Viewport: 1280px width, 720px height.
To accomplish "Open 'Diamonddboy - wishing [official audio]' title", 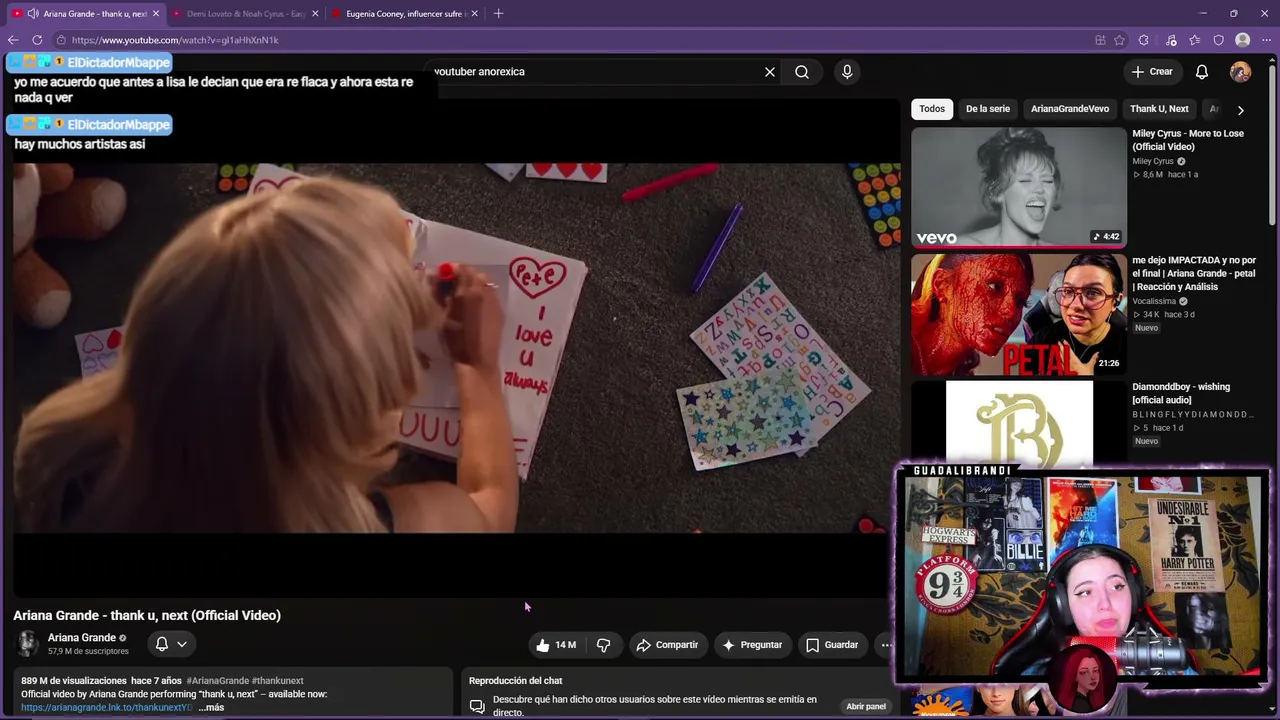I will (1181, 393).
